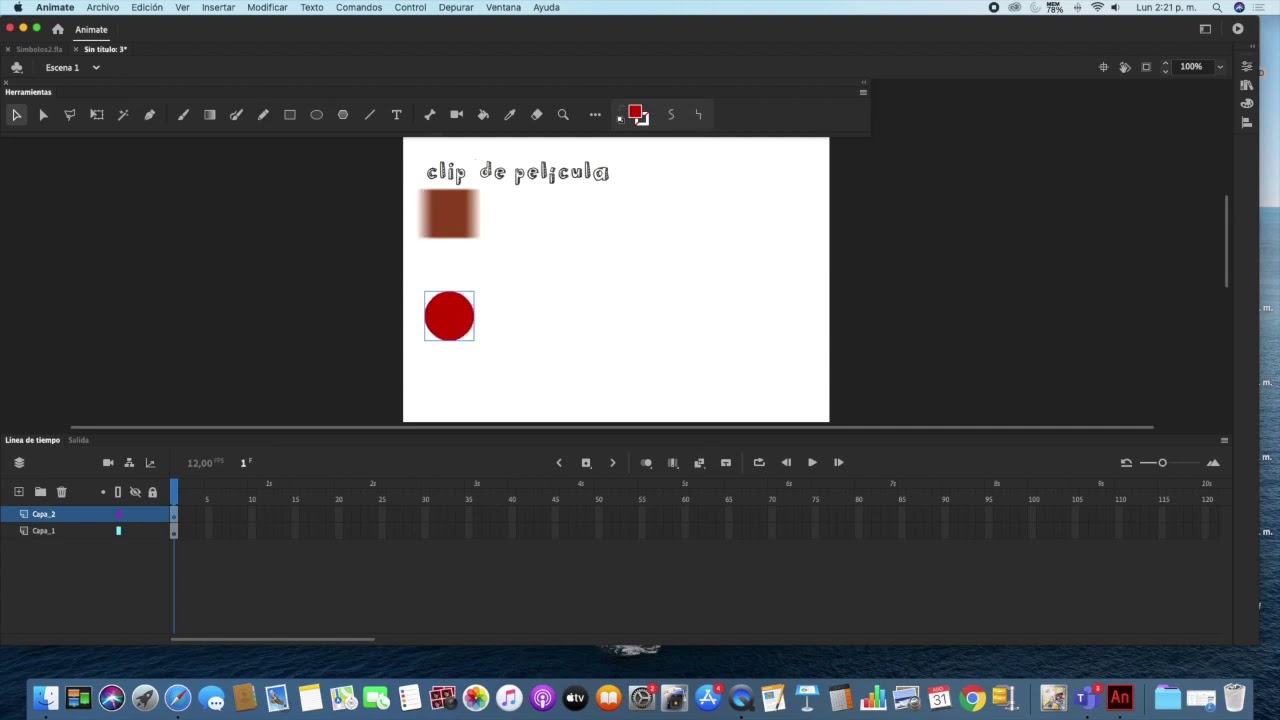Image resolution: width=1280 pixels, height=720 pixels.
Task: Select the Bone tool
Action: [x=430, y=115]
